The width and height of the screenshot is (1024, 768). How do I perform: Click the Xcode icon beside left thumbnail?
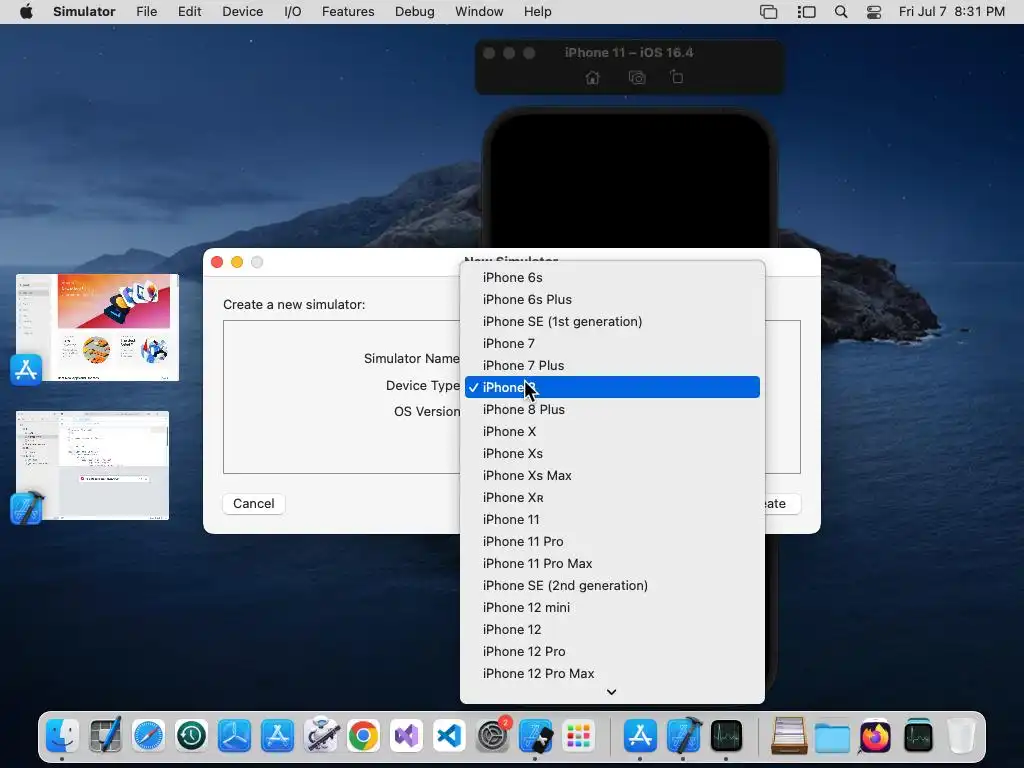27,508
